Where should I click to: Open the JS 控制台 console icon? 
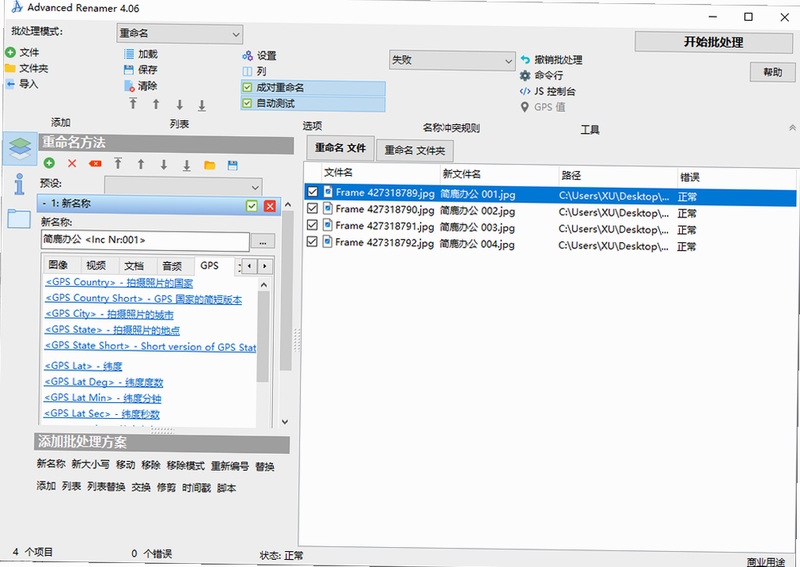(525, 91)
